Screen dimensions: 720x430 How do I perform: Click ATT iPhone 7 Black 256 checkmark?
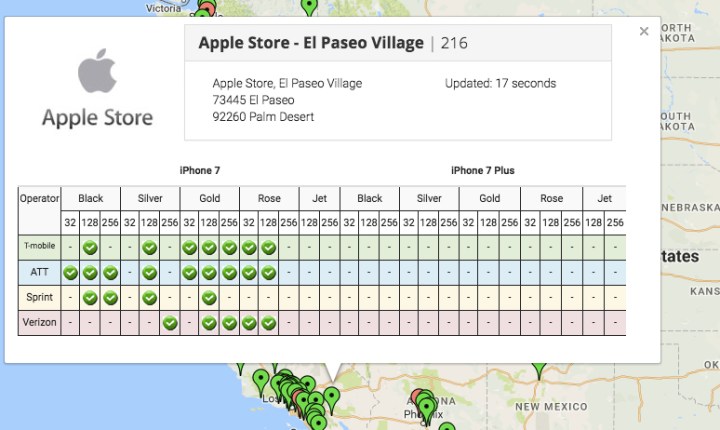point(110,273)
